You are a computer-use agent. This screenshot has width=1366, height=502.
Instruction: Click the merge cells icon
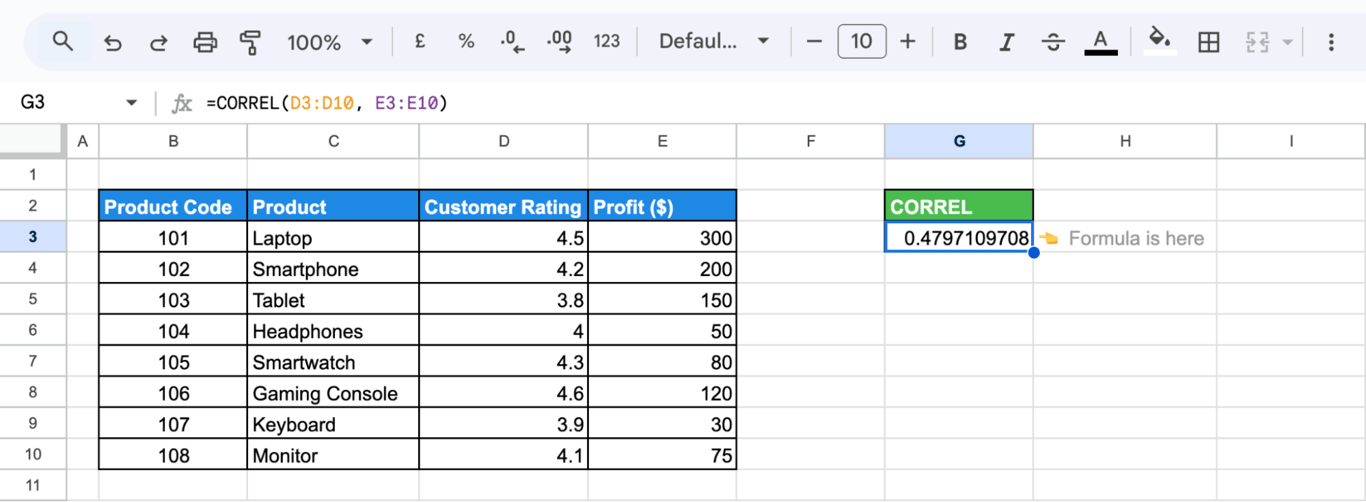[1257, 42]
